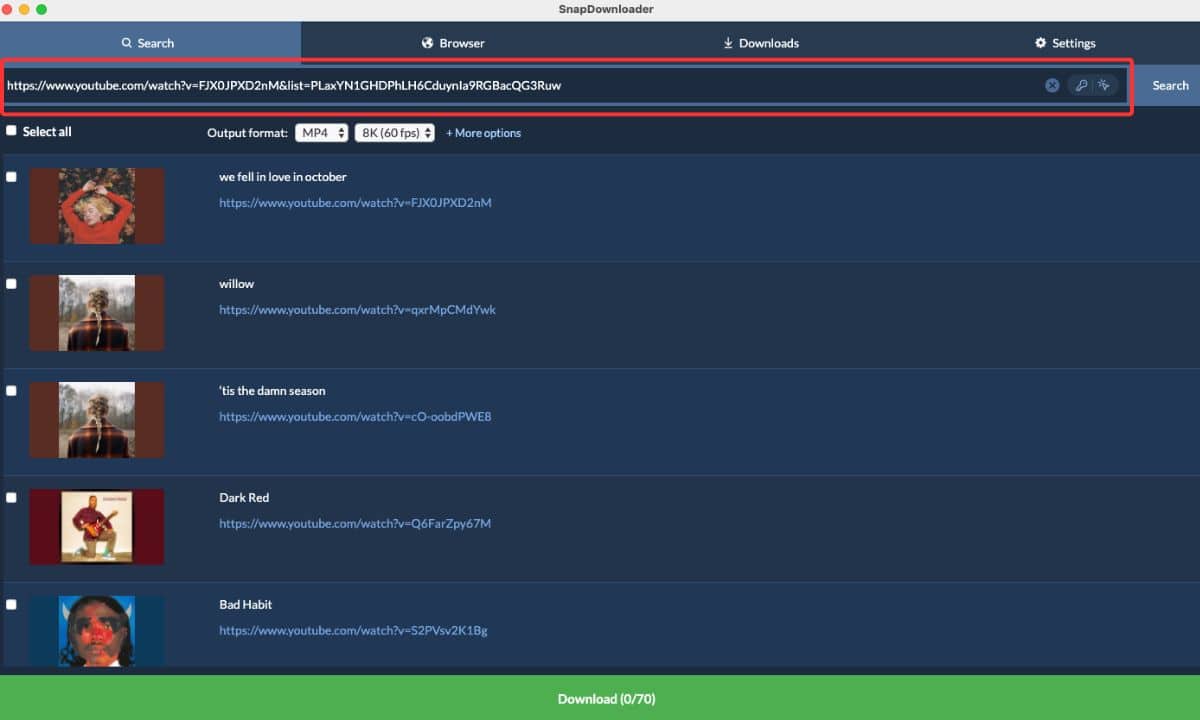The height and width of the screenshot is (720, 1200).
Task: Click the 'we fell in love in october' thumbnail
Action: pyautogui.click(x=97, y=206)
